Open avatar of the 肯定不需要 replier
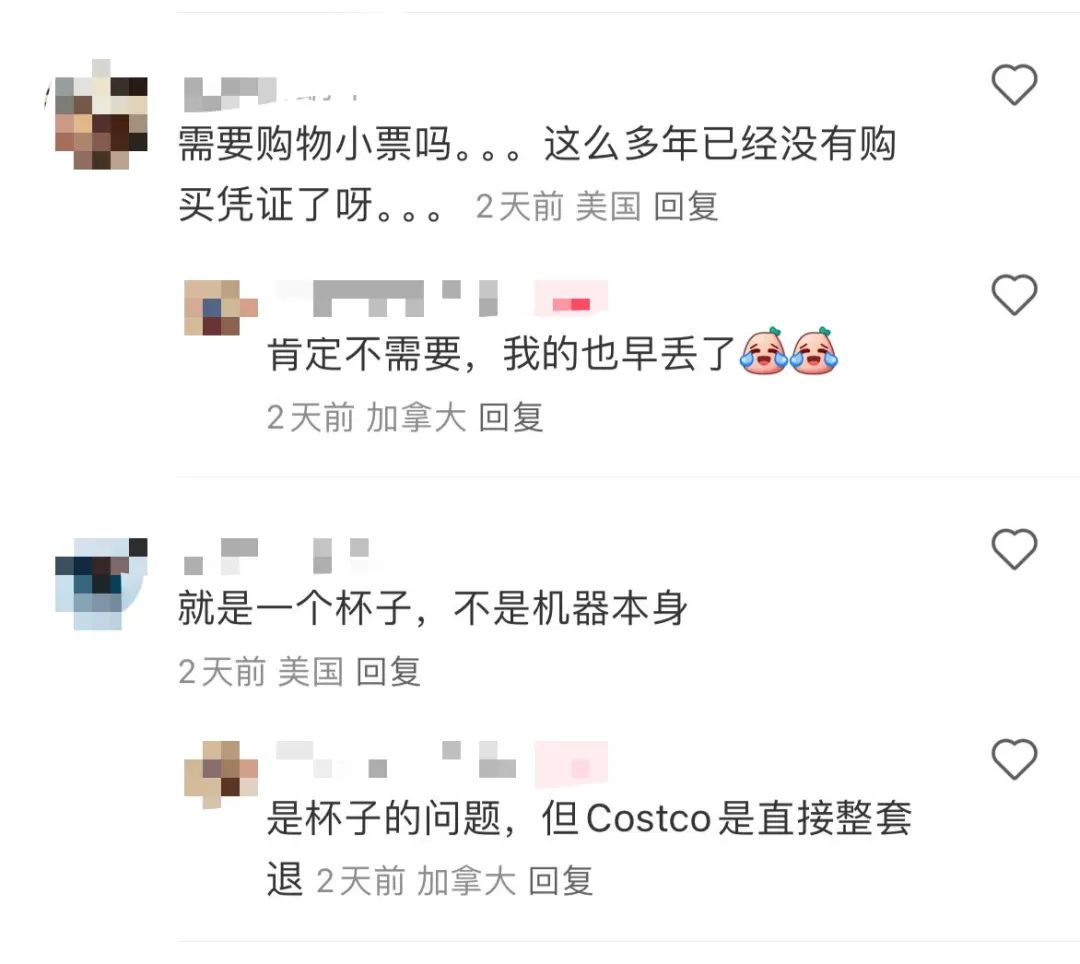The image size is (1080, 964). [x=220, y=307]
